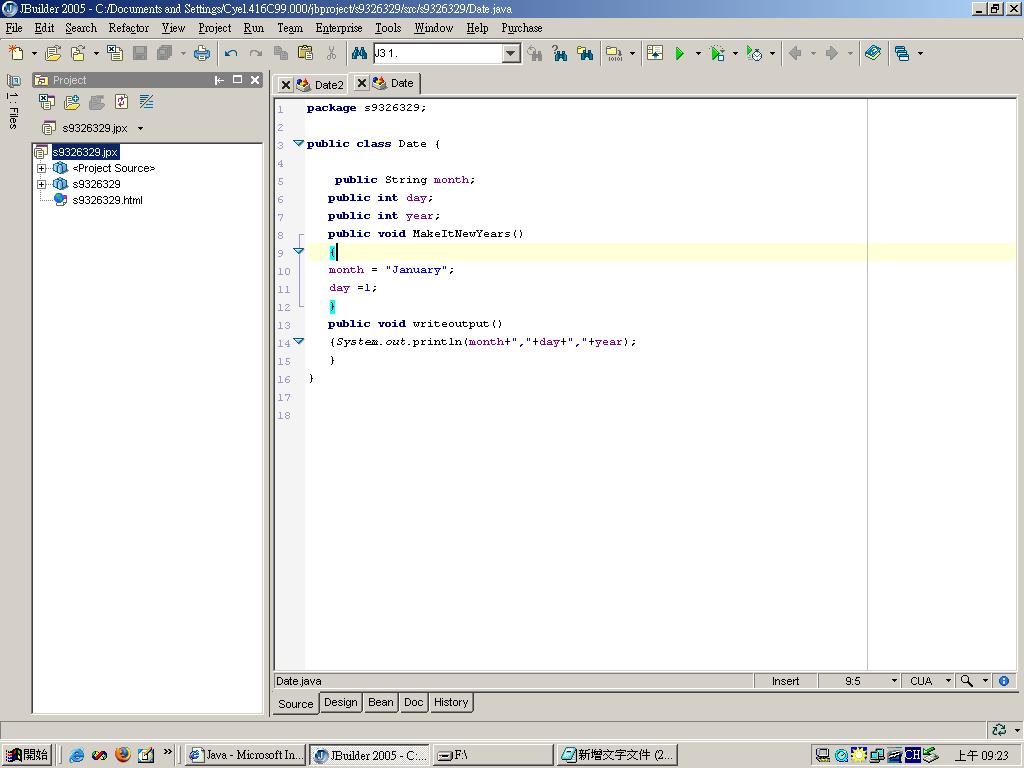Open the Debug project dropdown arrow
1024x768 pixels.
pyautogui.click(x=735, y=54)
